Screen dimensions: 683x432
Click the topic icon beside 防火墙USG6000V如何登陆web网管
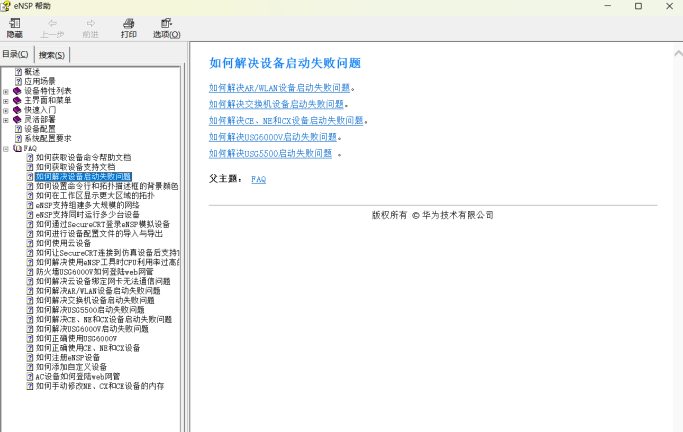point(30,272)
